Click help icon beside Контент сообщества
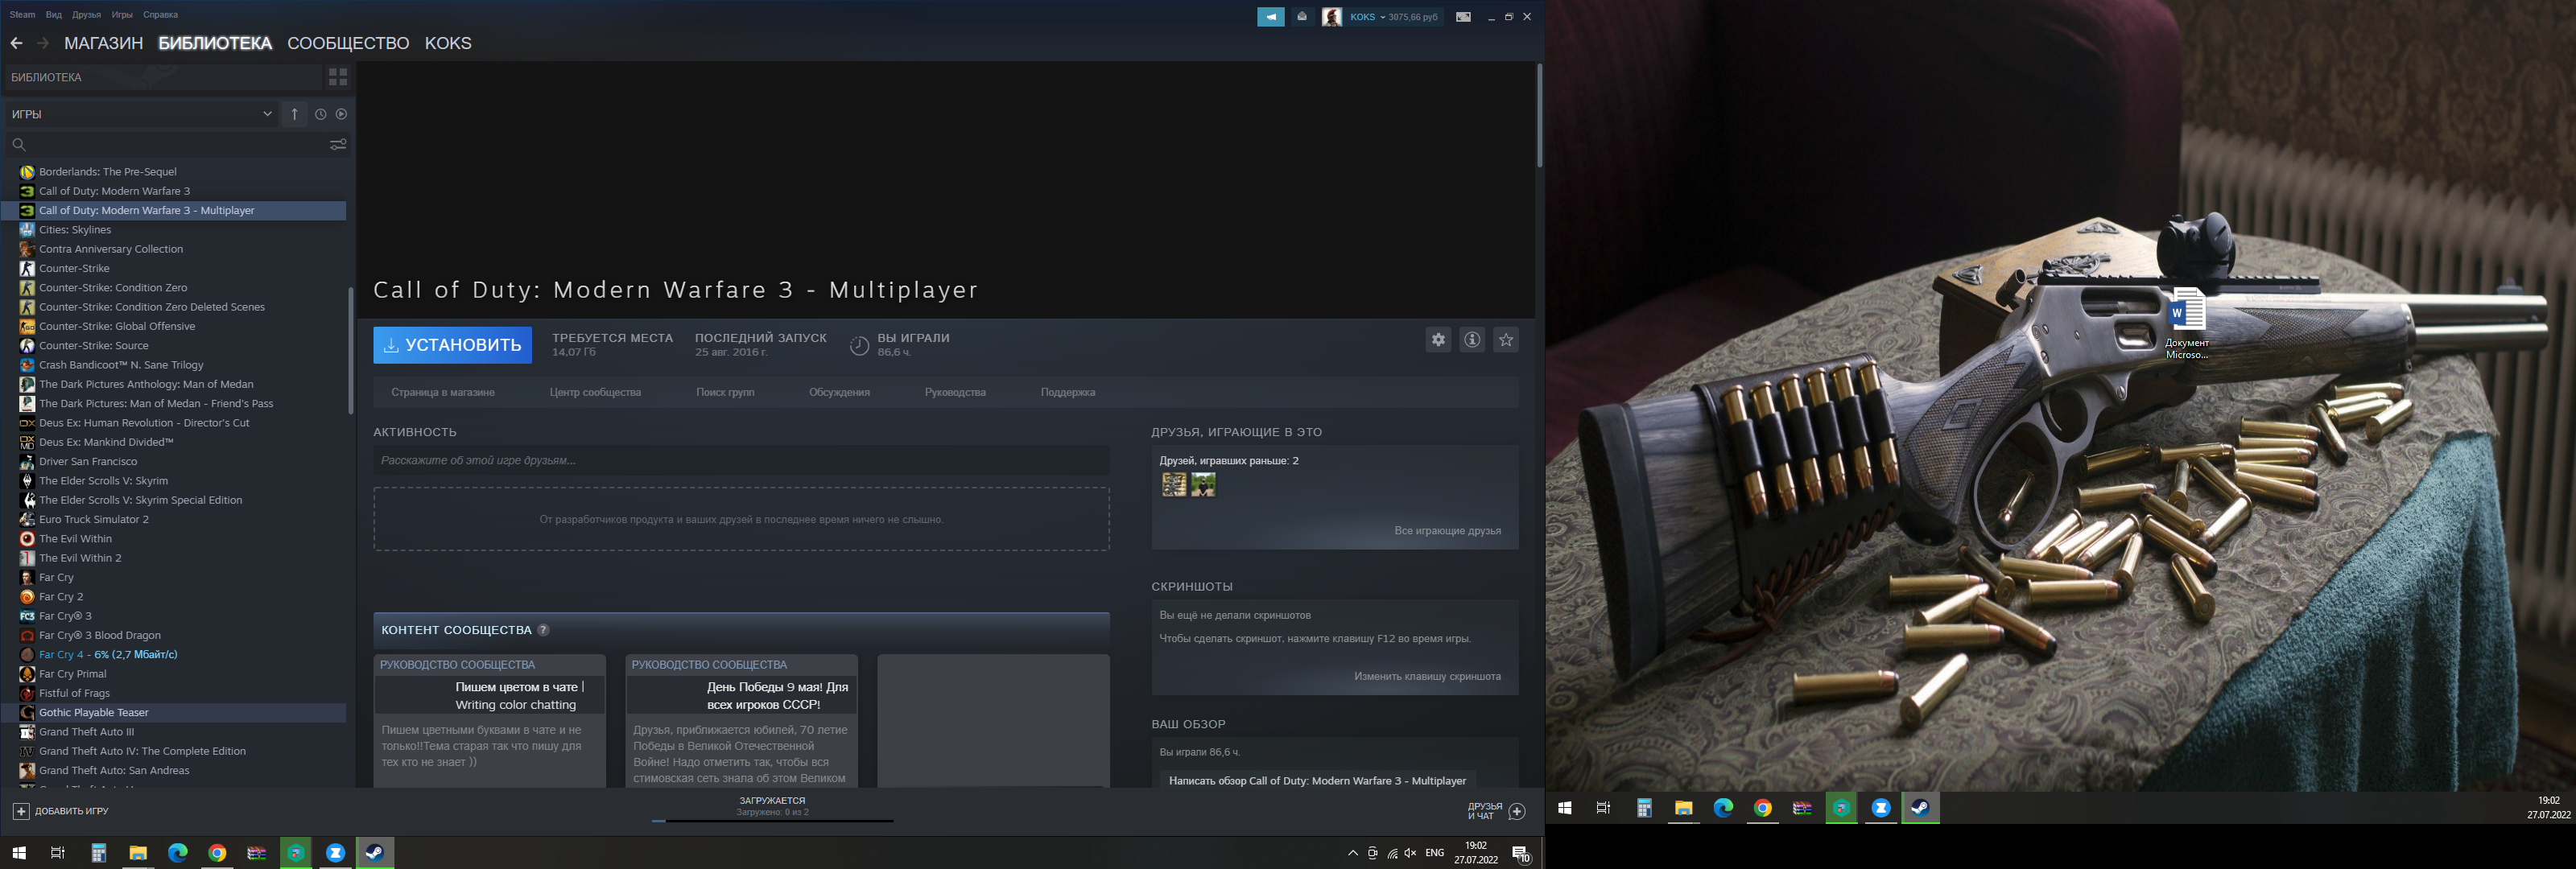Viewport: 2576px width, 869px height. pos(543,630)
